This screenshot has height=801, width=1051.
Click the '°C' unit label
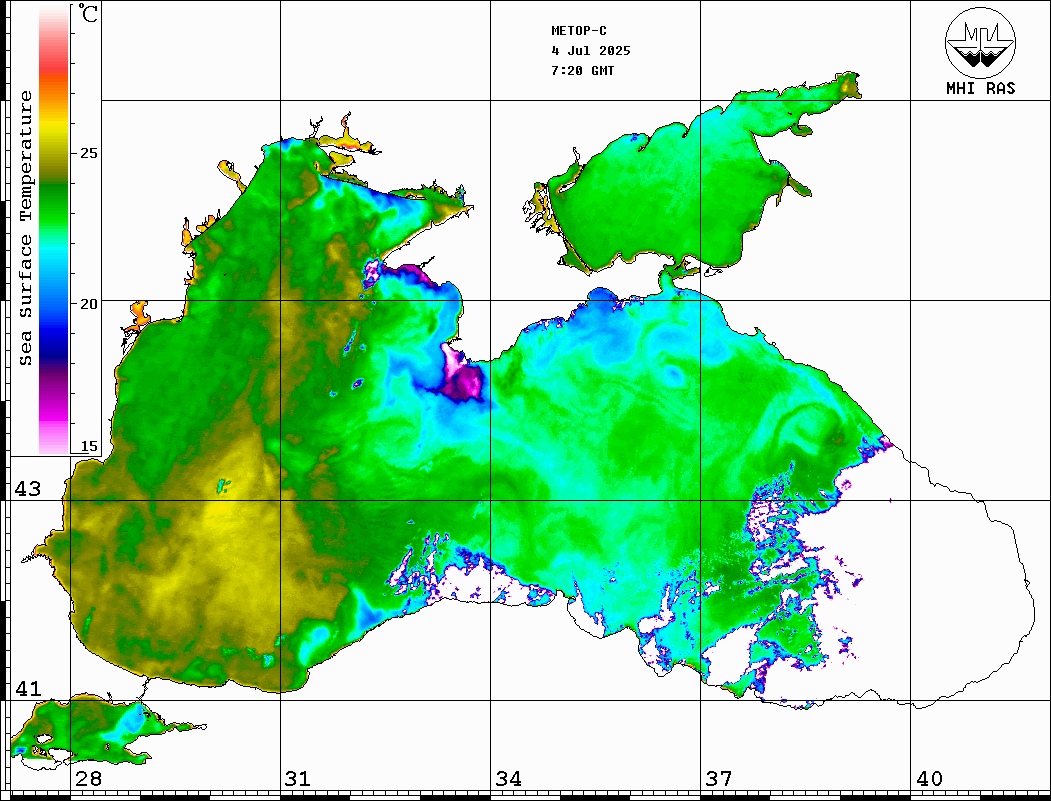tap(88, 13)
